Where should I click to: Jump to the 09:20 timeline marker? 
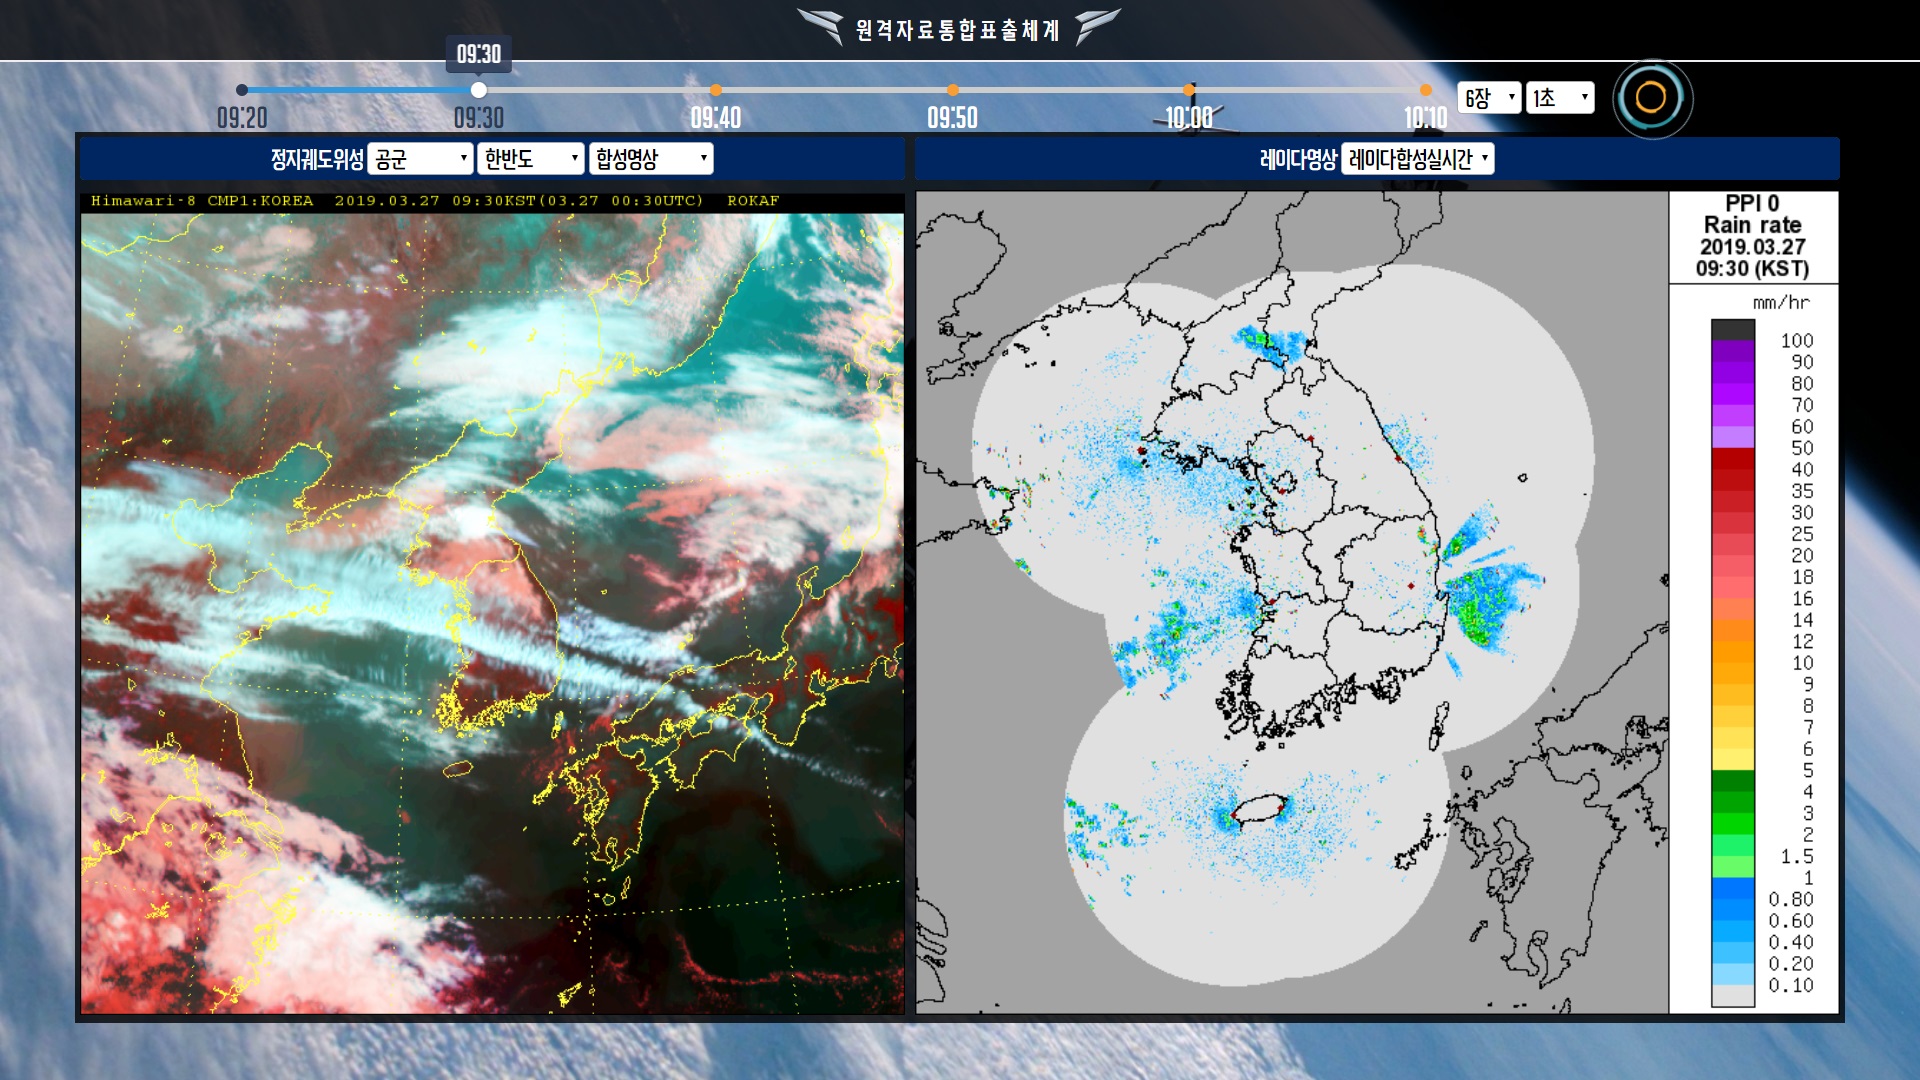tap(242, 90)
